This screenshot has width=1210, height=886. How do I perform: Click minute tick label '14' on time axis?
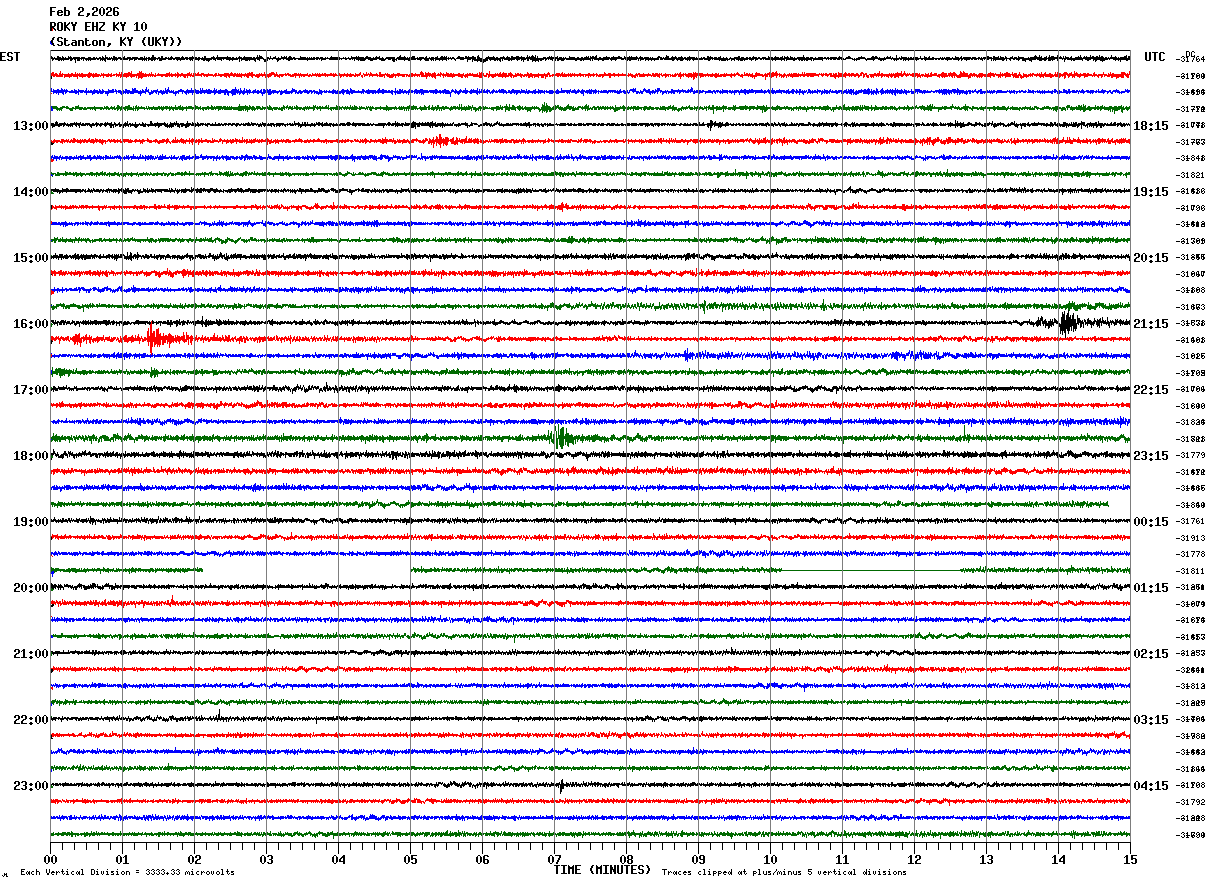[x=1058, y=860]
